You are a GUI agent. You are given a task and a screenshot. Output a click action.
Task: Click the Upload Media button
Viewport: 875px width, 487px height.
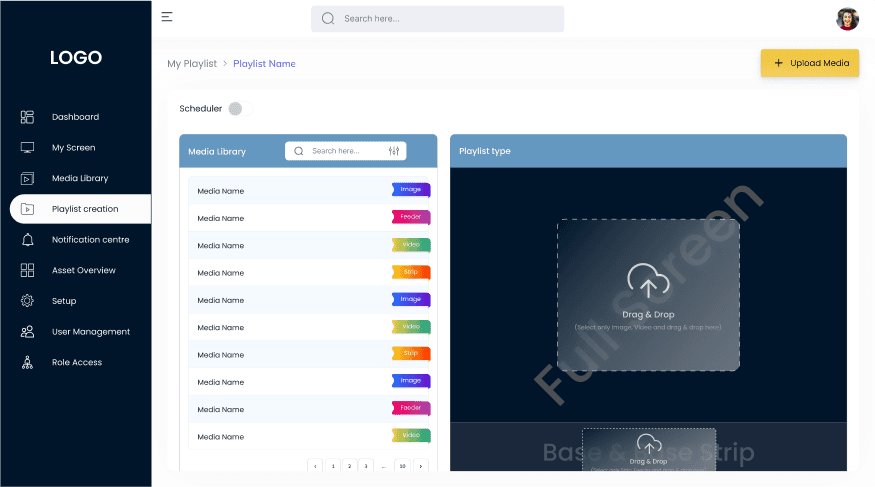(x=810, y=63)
